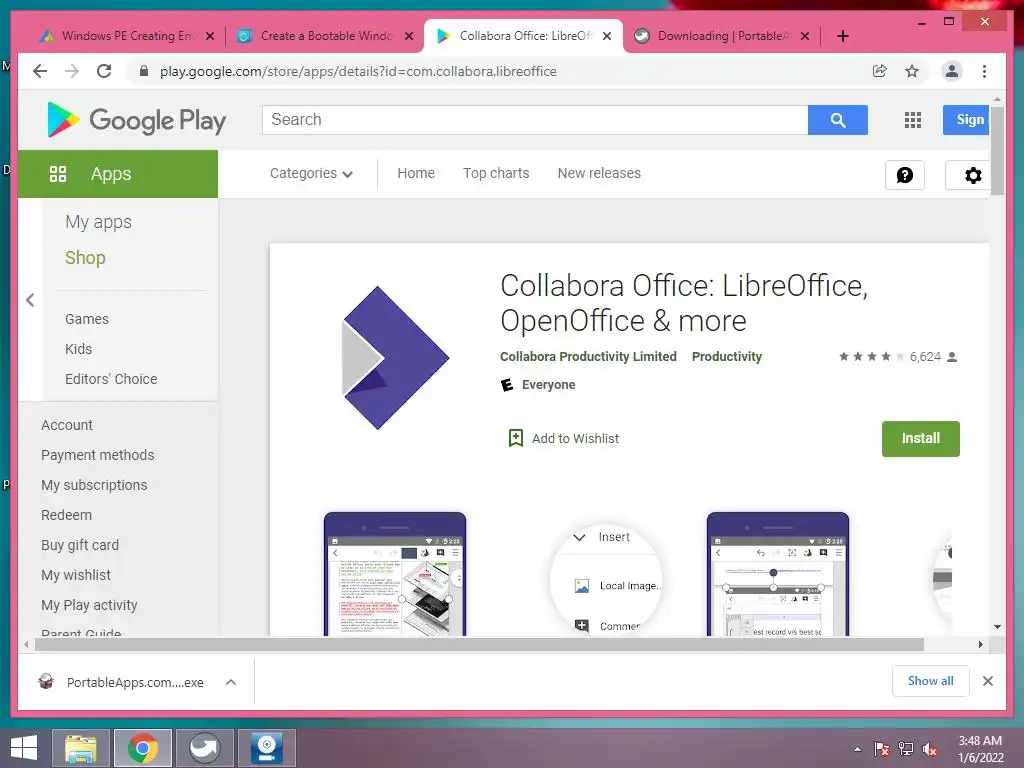The image size is (1024, 768).
Task: Select Shop in sidebar
Action: pos(85,257)
